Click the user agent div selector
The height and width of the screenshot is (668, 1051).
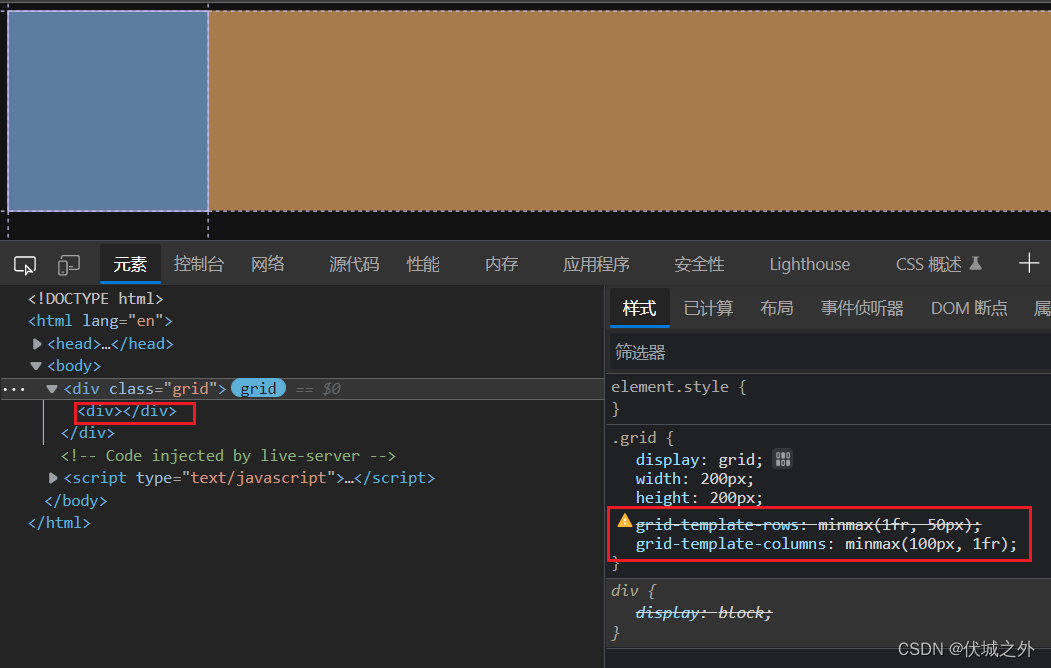(x=624, y=591)
